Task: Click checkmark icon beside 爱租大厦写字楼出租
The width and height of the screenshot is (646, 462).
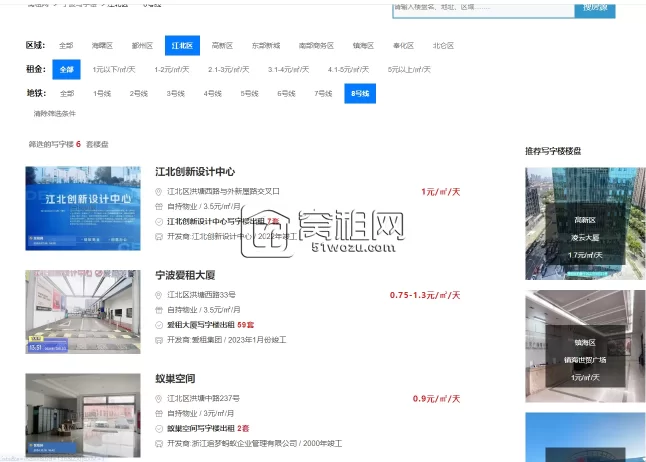Action: 159,325
